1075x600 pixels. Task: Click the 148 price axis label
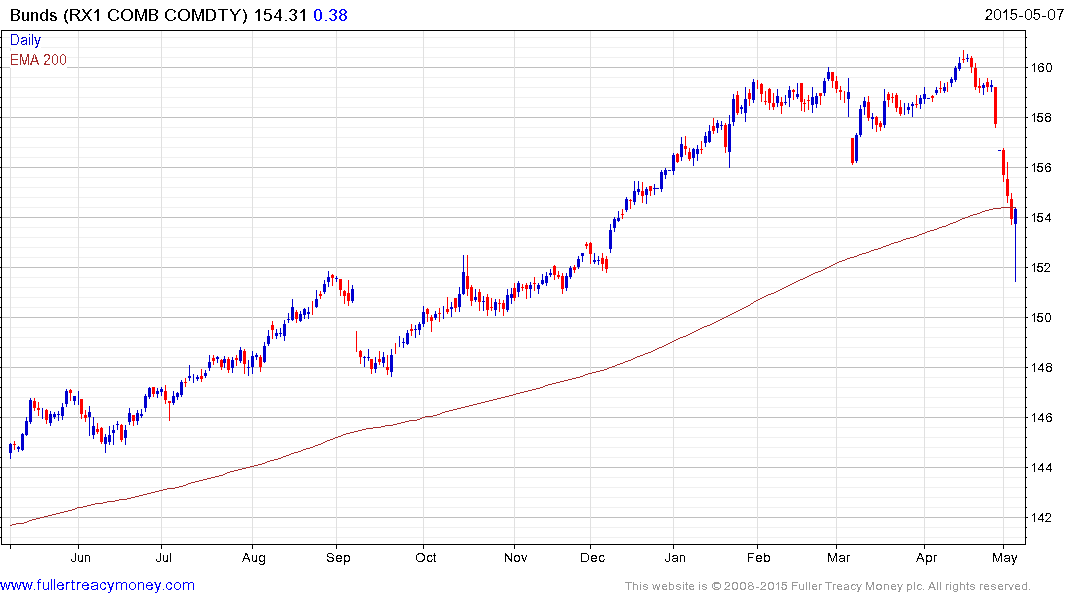coord(1042,368)
